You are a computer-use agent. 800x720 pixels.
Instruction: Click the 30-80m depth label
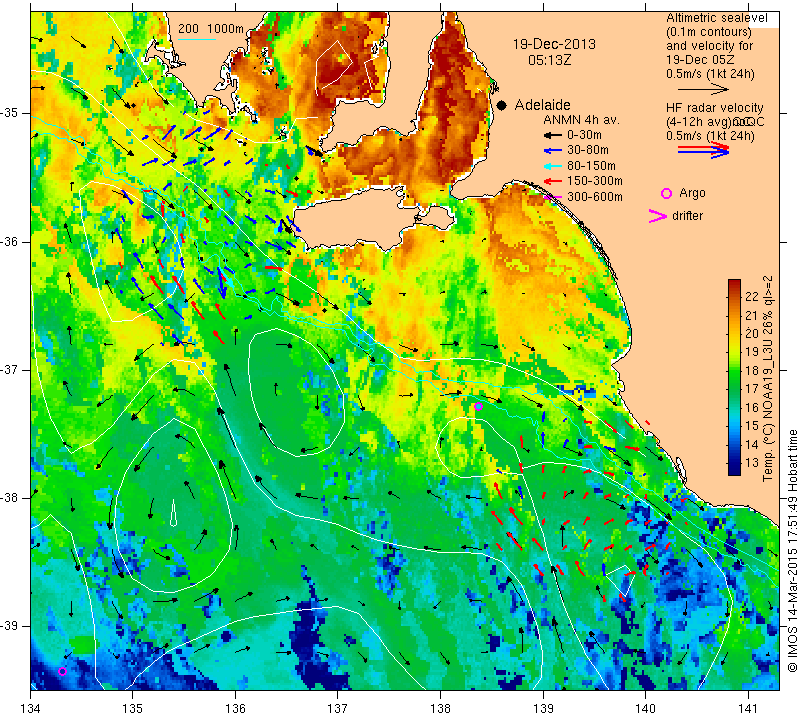[x=588, y=150]
